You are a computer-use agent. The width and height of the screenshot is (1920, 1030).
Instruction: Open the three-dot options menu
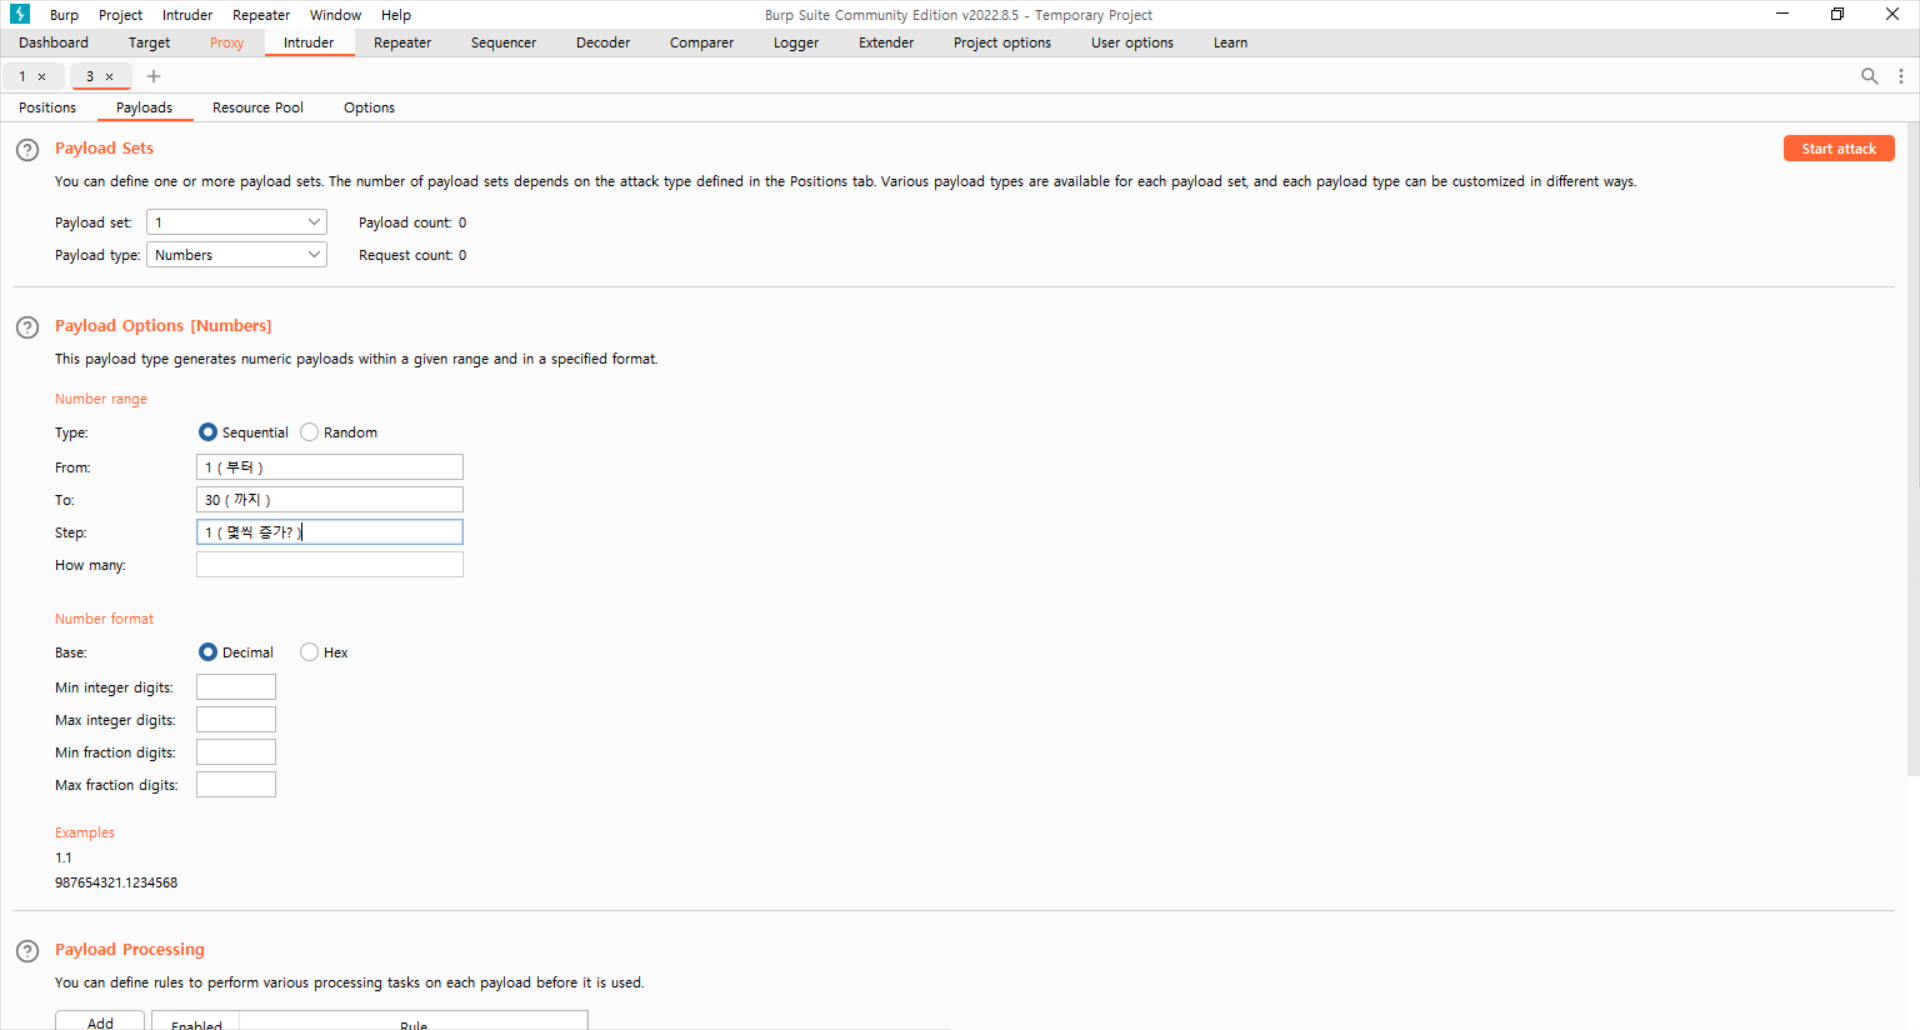point(1901,76)
